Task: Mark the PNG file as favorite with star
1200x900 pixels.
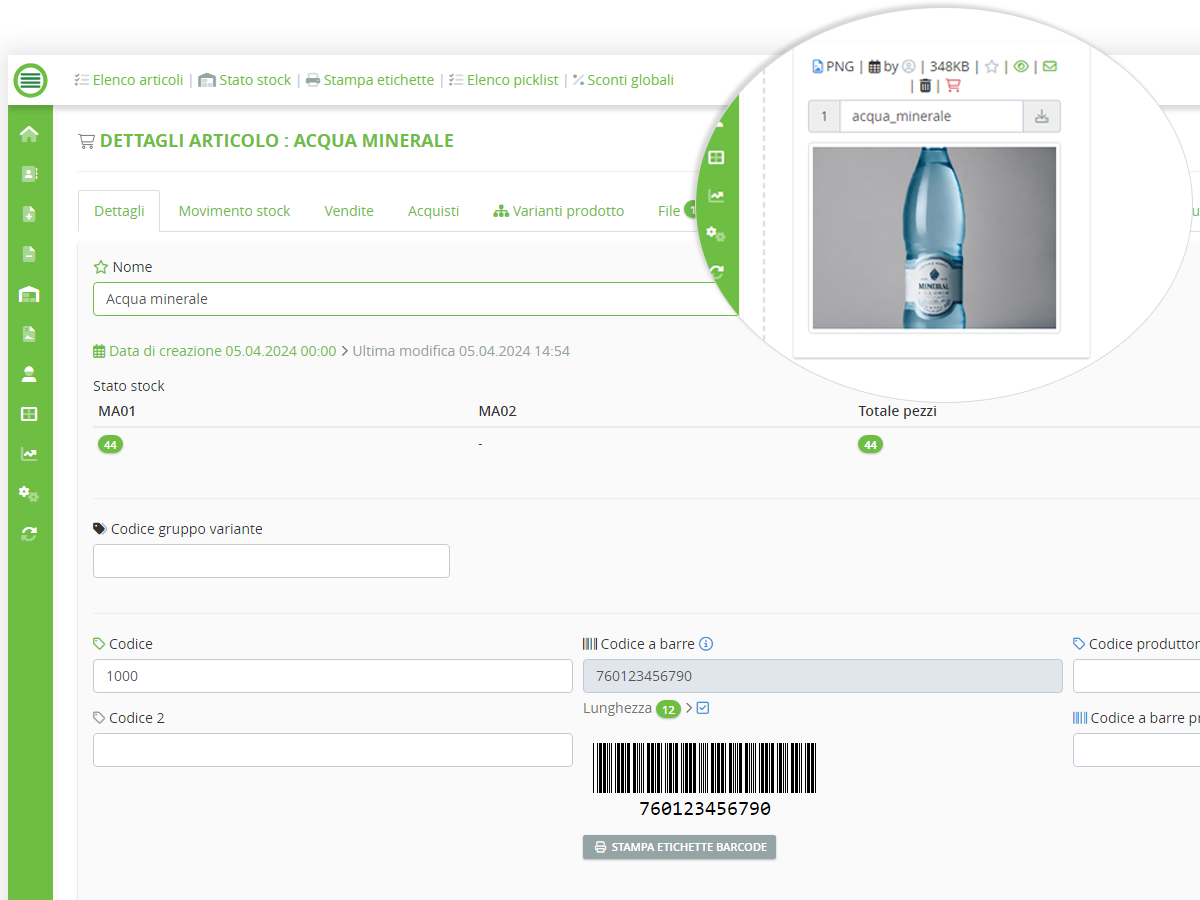Action: (990, 66)
